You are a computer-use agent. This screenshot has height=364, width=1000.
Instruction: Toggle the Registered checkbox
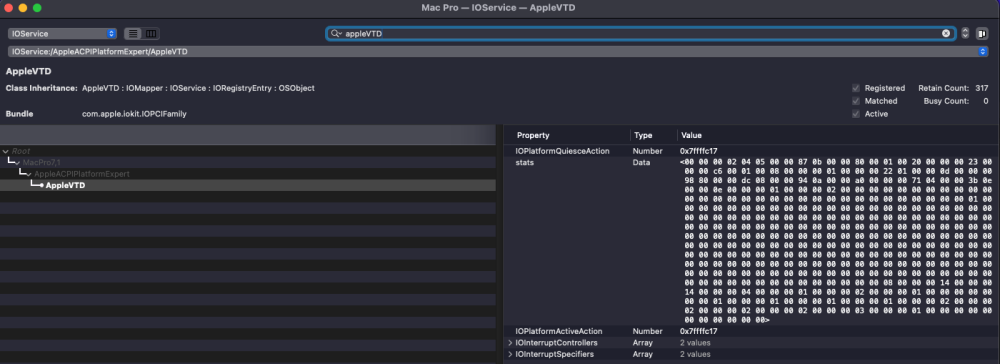tap(856, 88)
